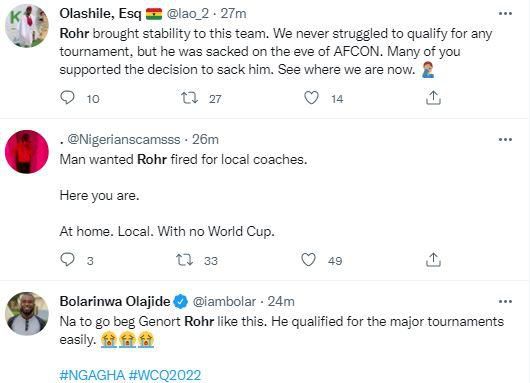Reply to the @Nigerianscamsss tweet
Screen dimensions: 530x383
[67, 260]
